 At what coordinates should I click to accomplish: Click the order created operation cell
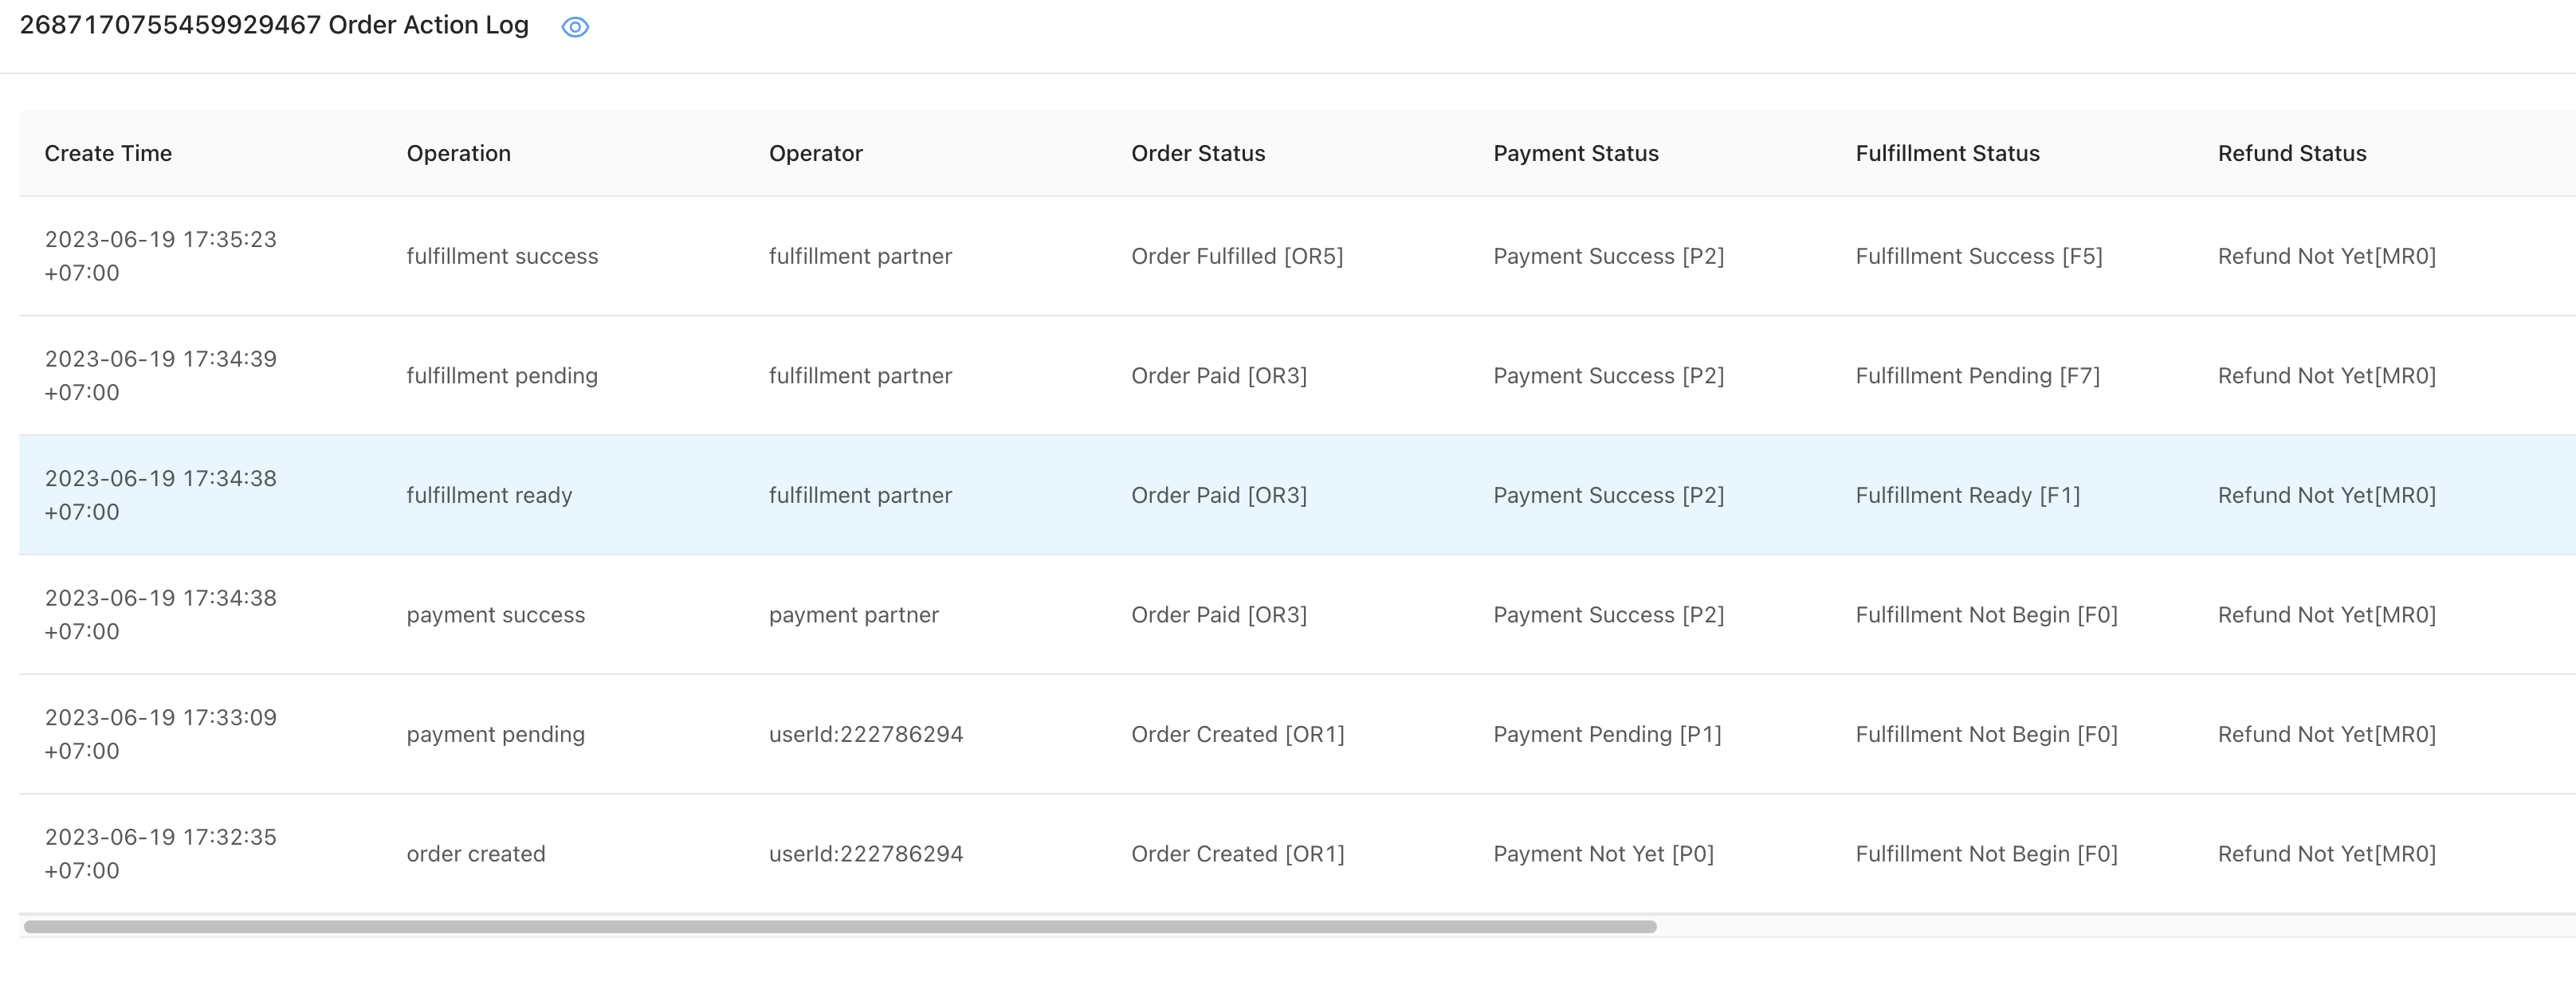click(476, 854)
